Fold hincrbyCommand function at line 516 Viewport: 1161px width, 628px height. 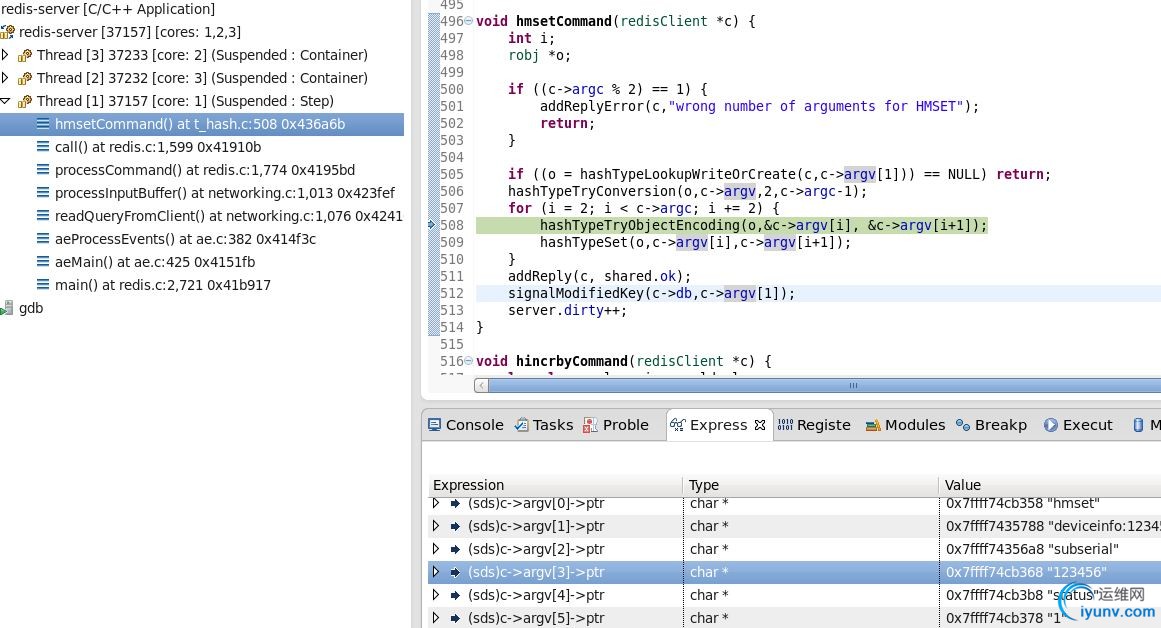point(468,361)
